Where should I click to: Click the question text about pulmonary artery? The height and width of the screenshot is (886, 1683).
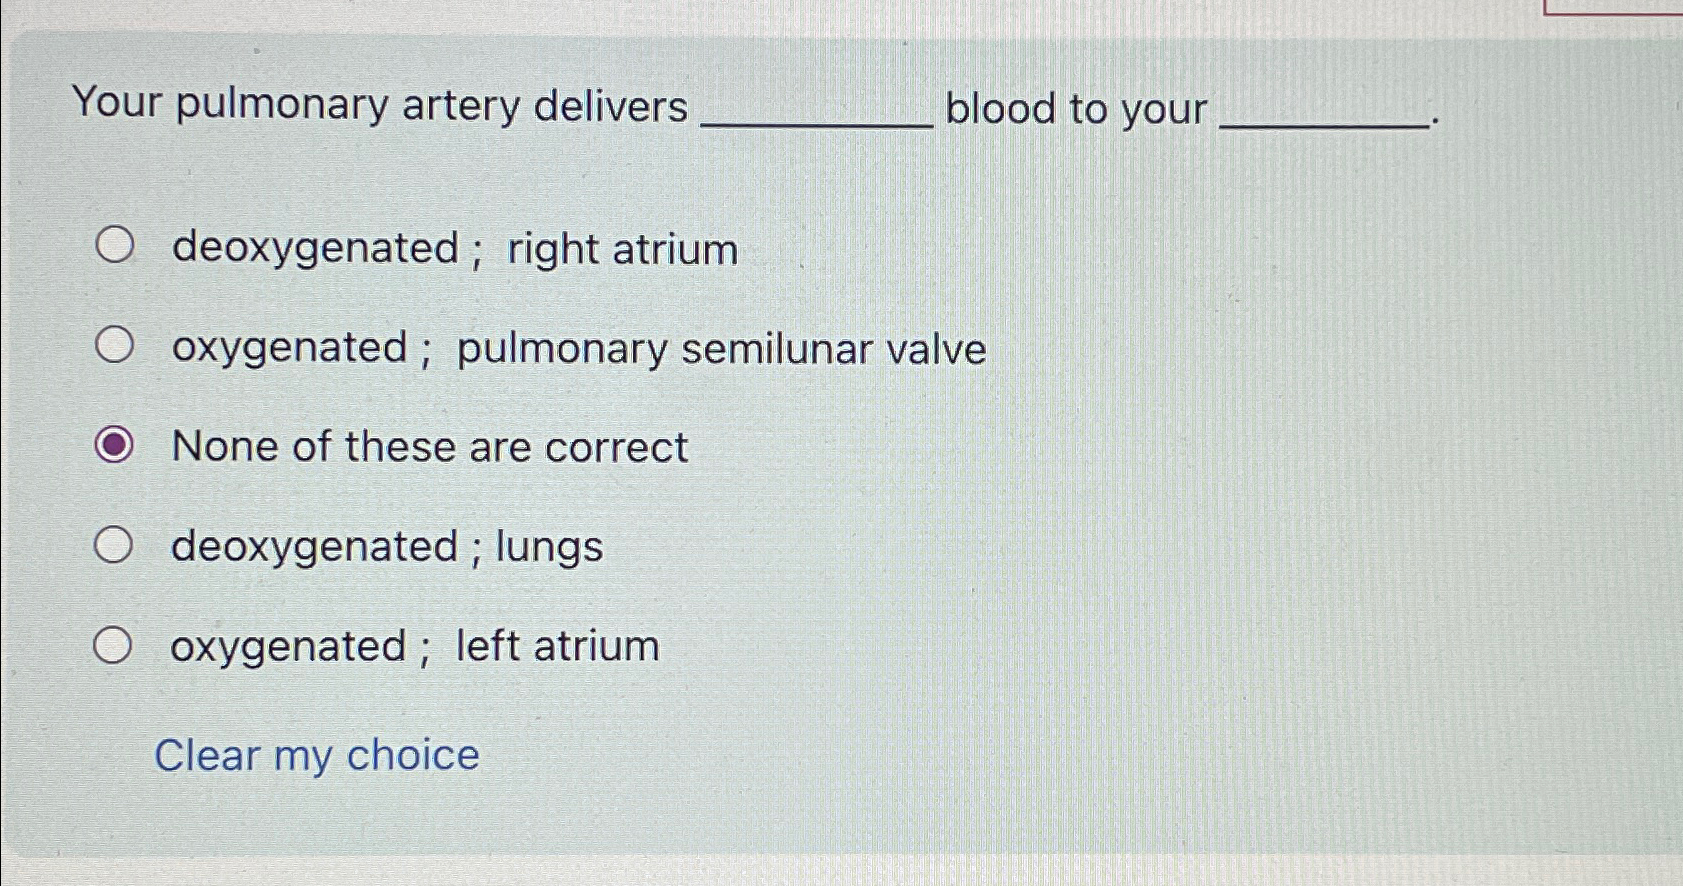tap(380, 104)
